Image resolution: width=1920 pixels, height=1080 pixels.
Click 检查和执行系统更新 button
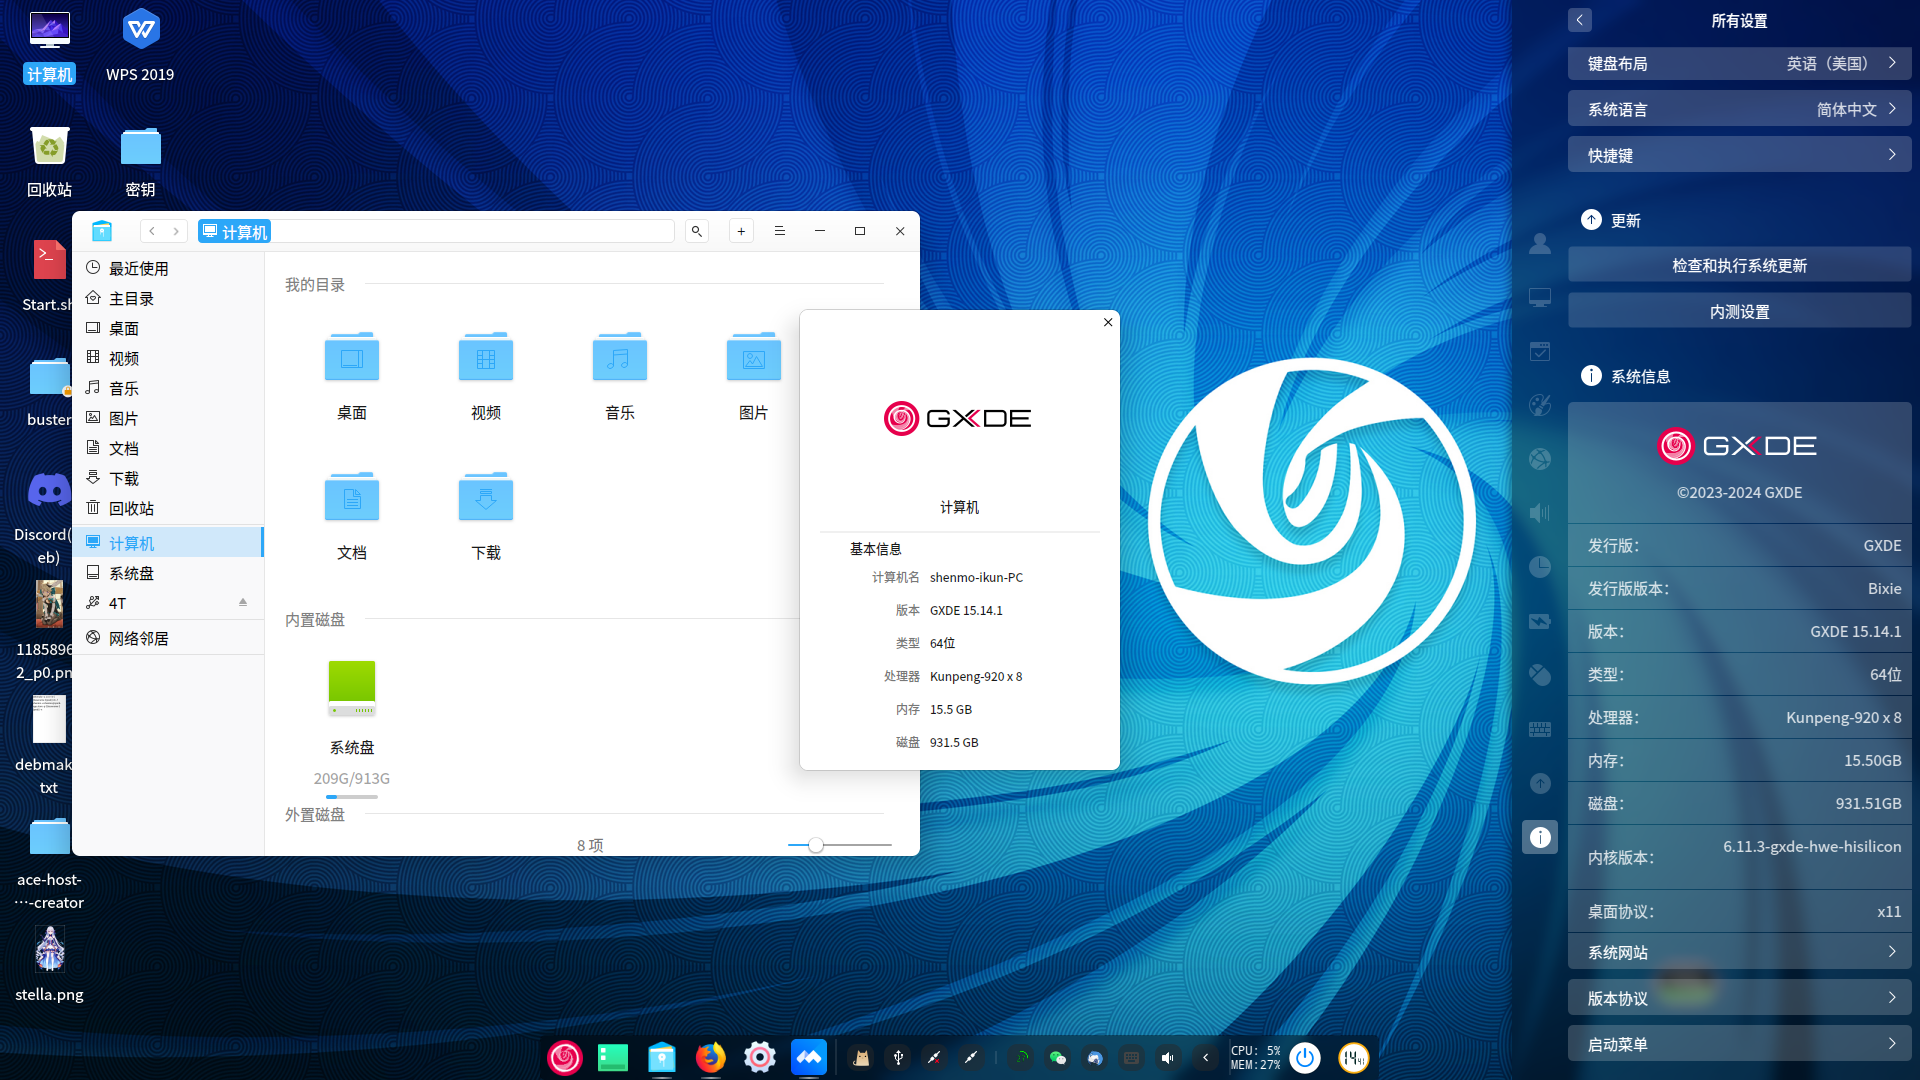click(1739, 265)
